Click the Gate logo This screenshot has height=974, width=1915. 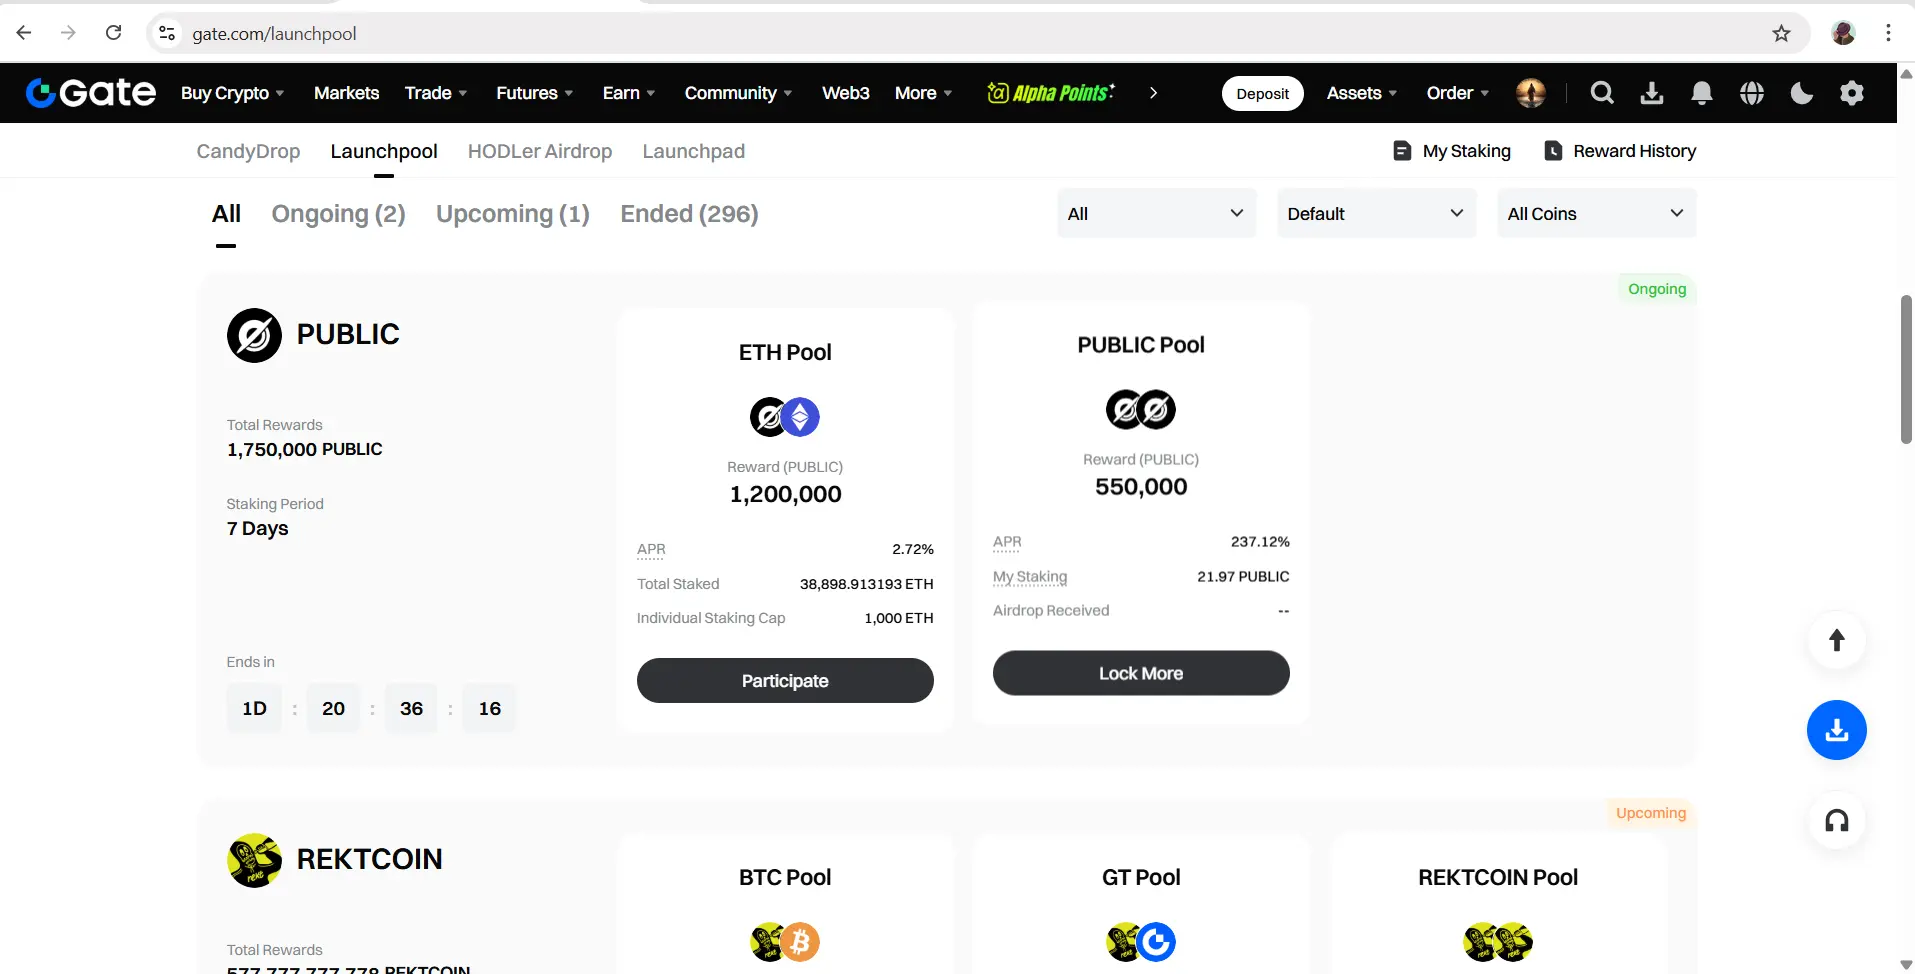(91, 93)
